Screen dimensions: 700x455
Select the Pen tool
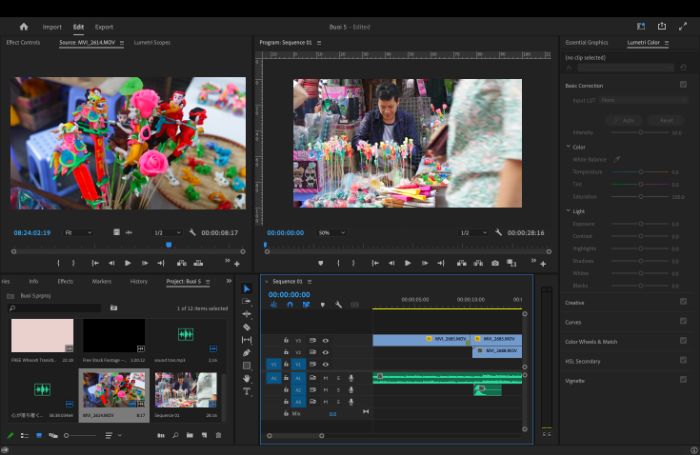click(x=246, y=353)
